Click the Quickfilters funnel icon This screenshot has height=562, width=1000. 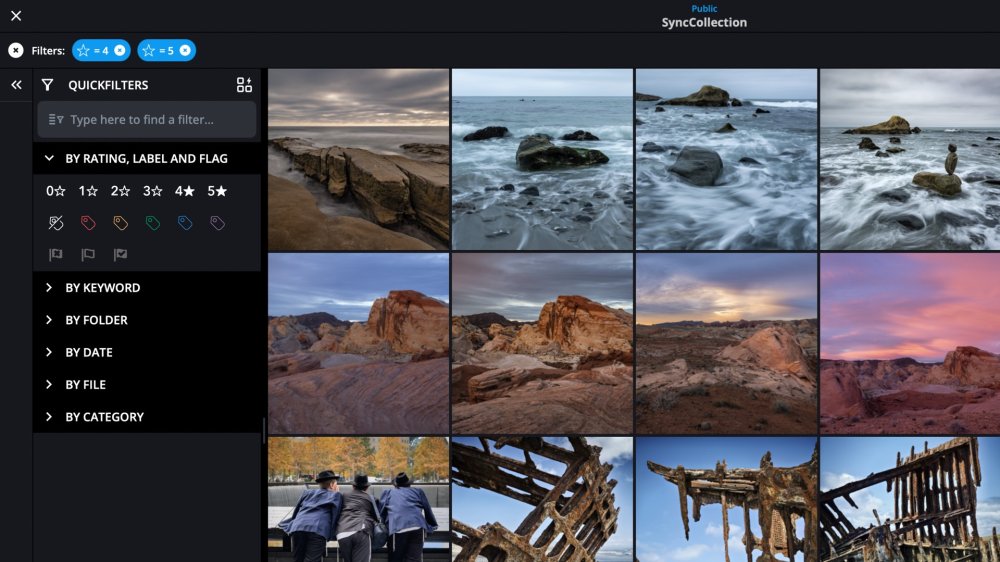47,85
